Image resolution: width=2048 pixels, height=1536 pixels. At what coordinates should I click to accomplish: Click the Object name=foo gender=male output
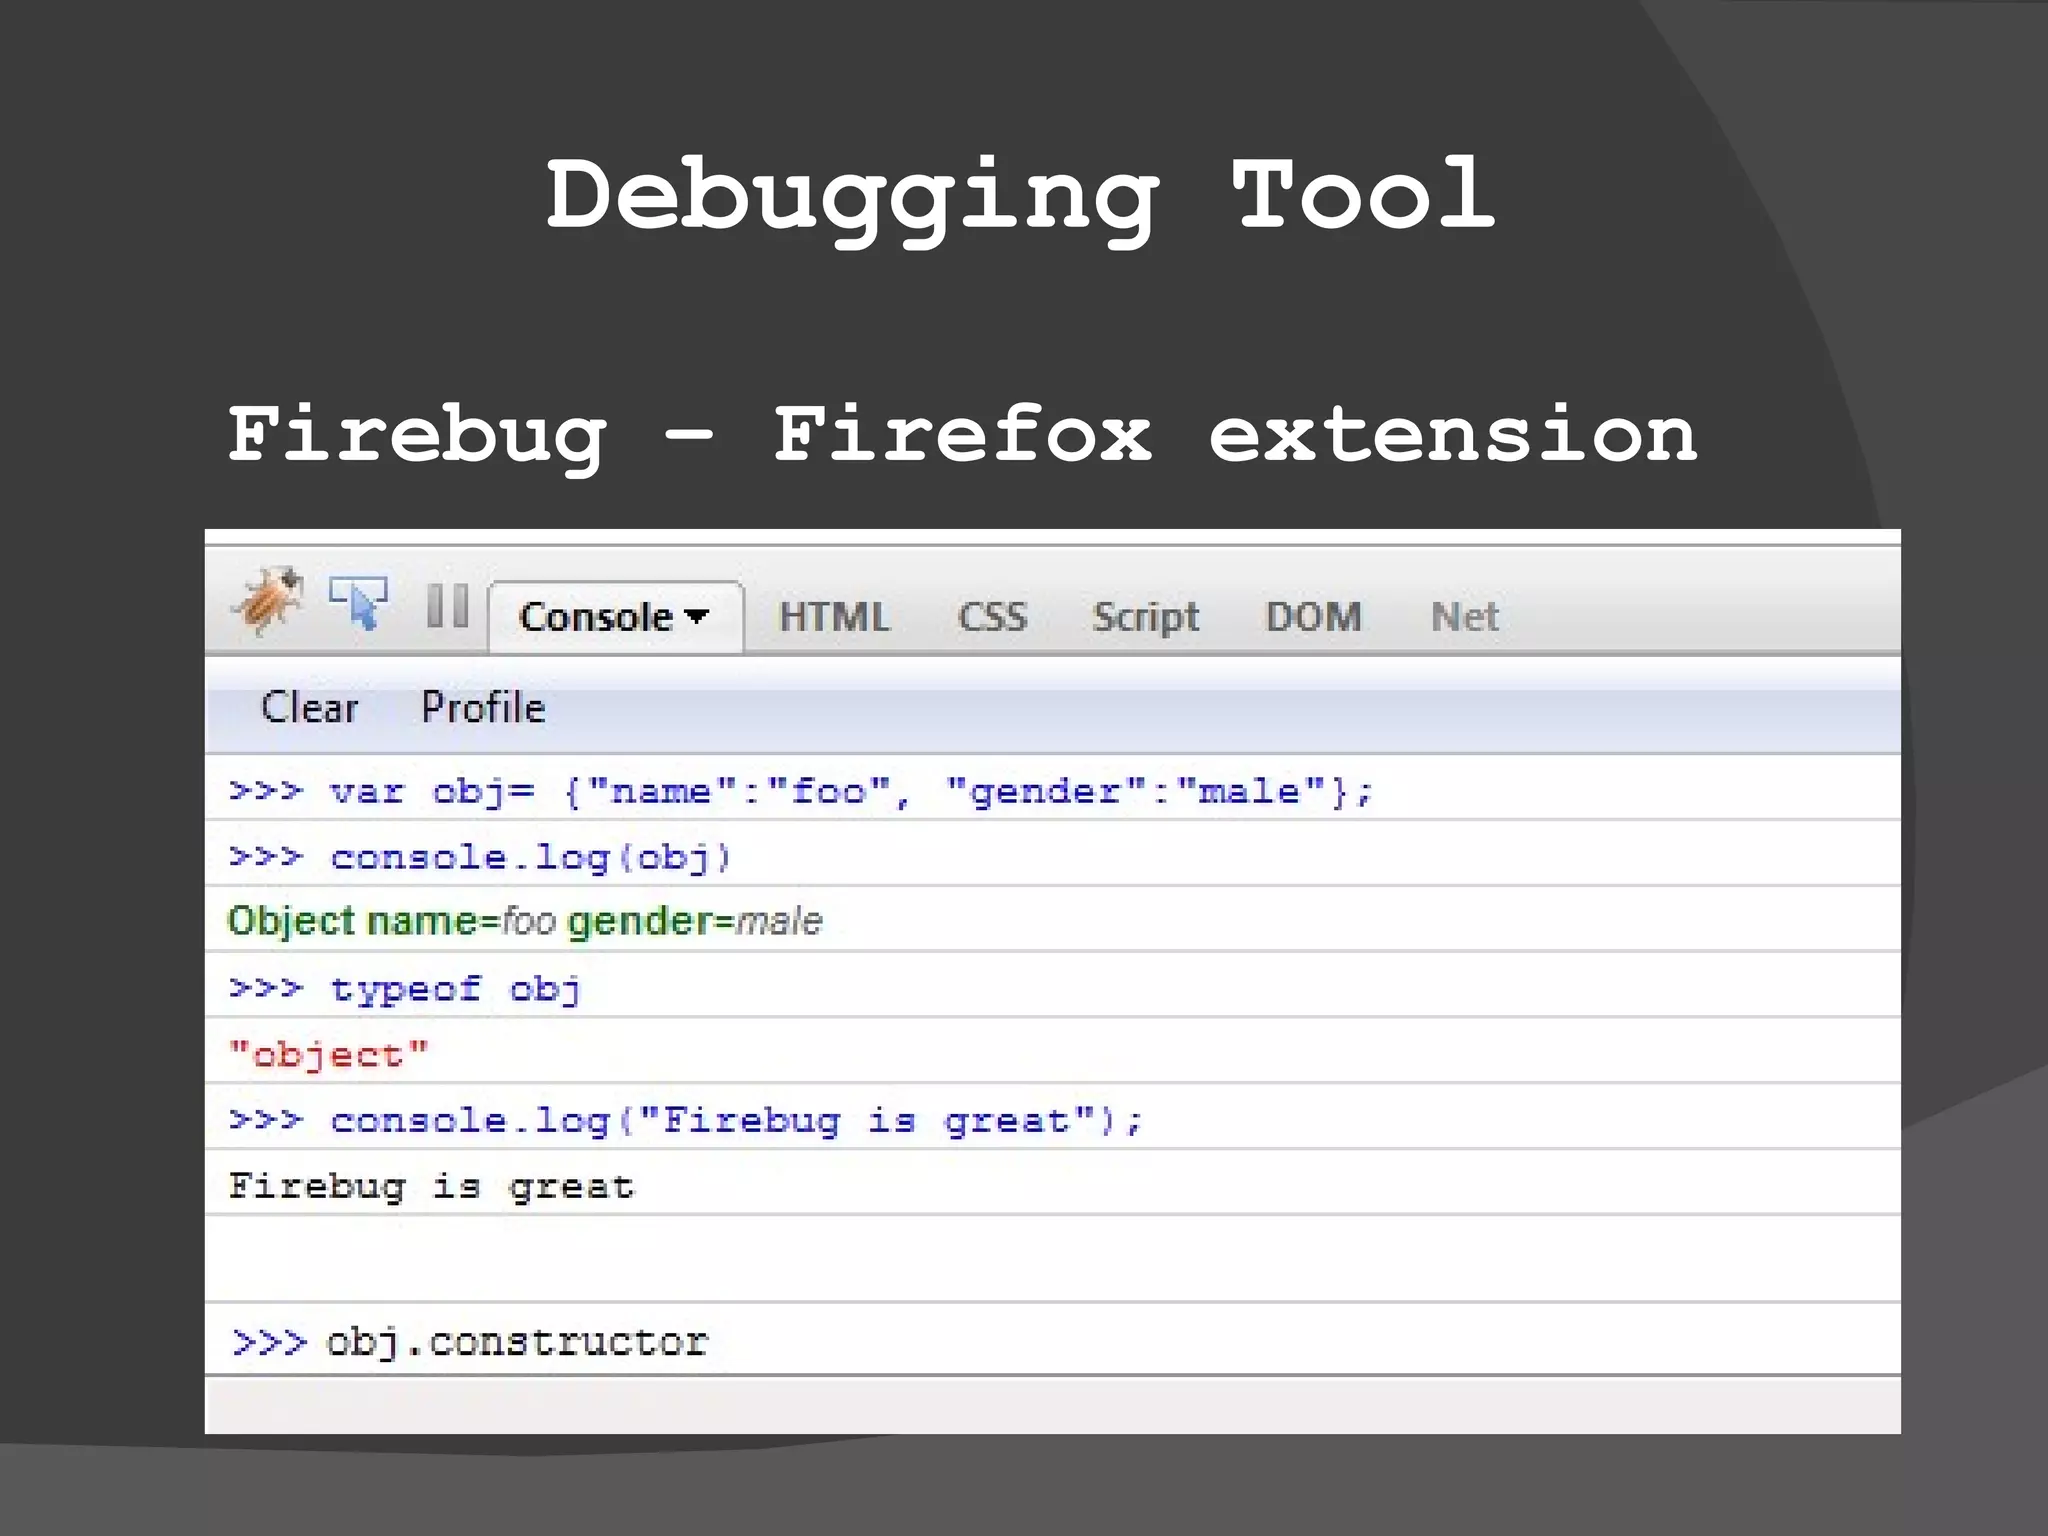[525, 921]
